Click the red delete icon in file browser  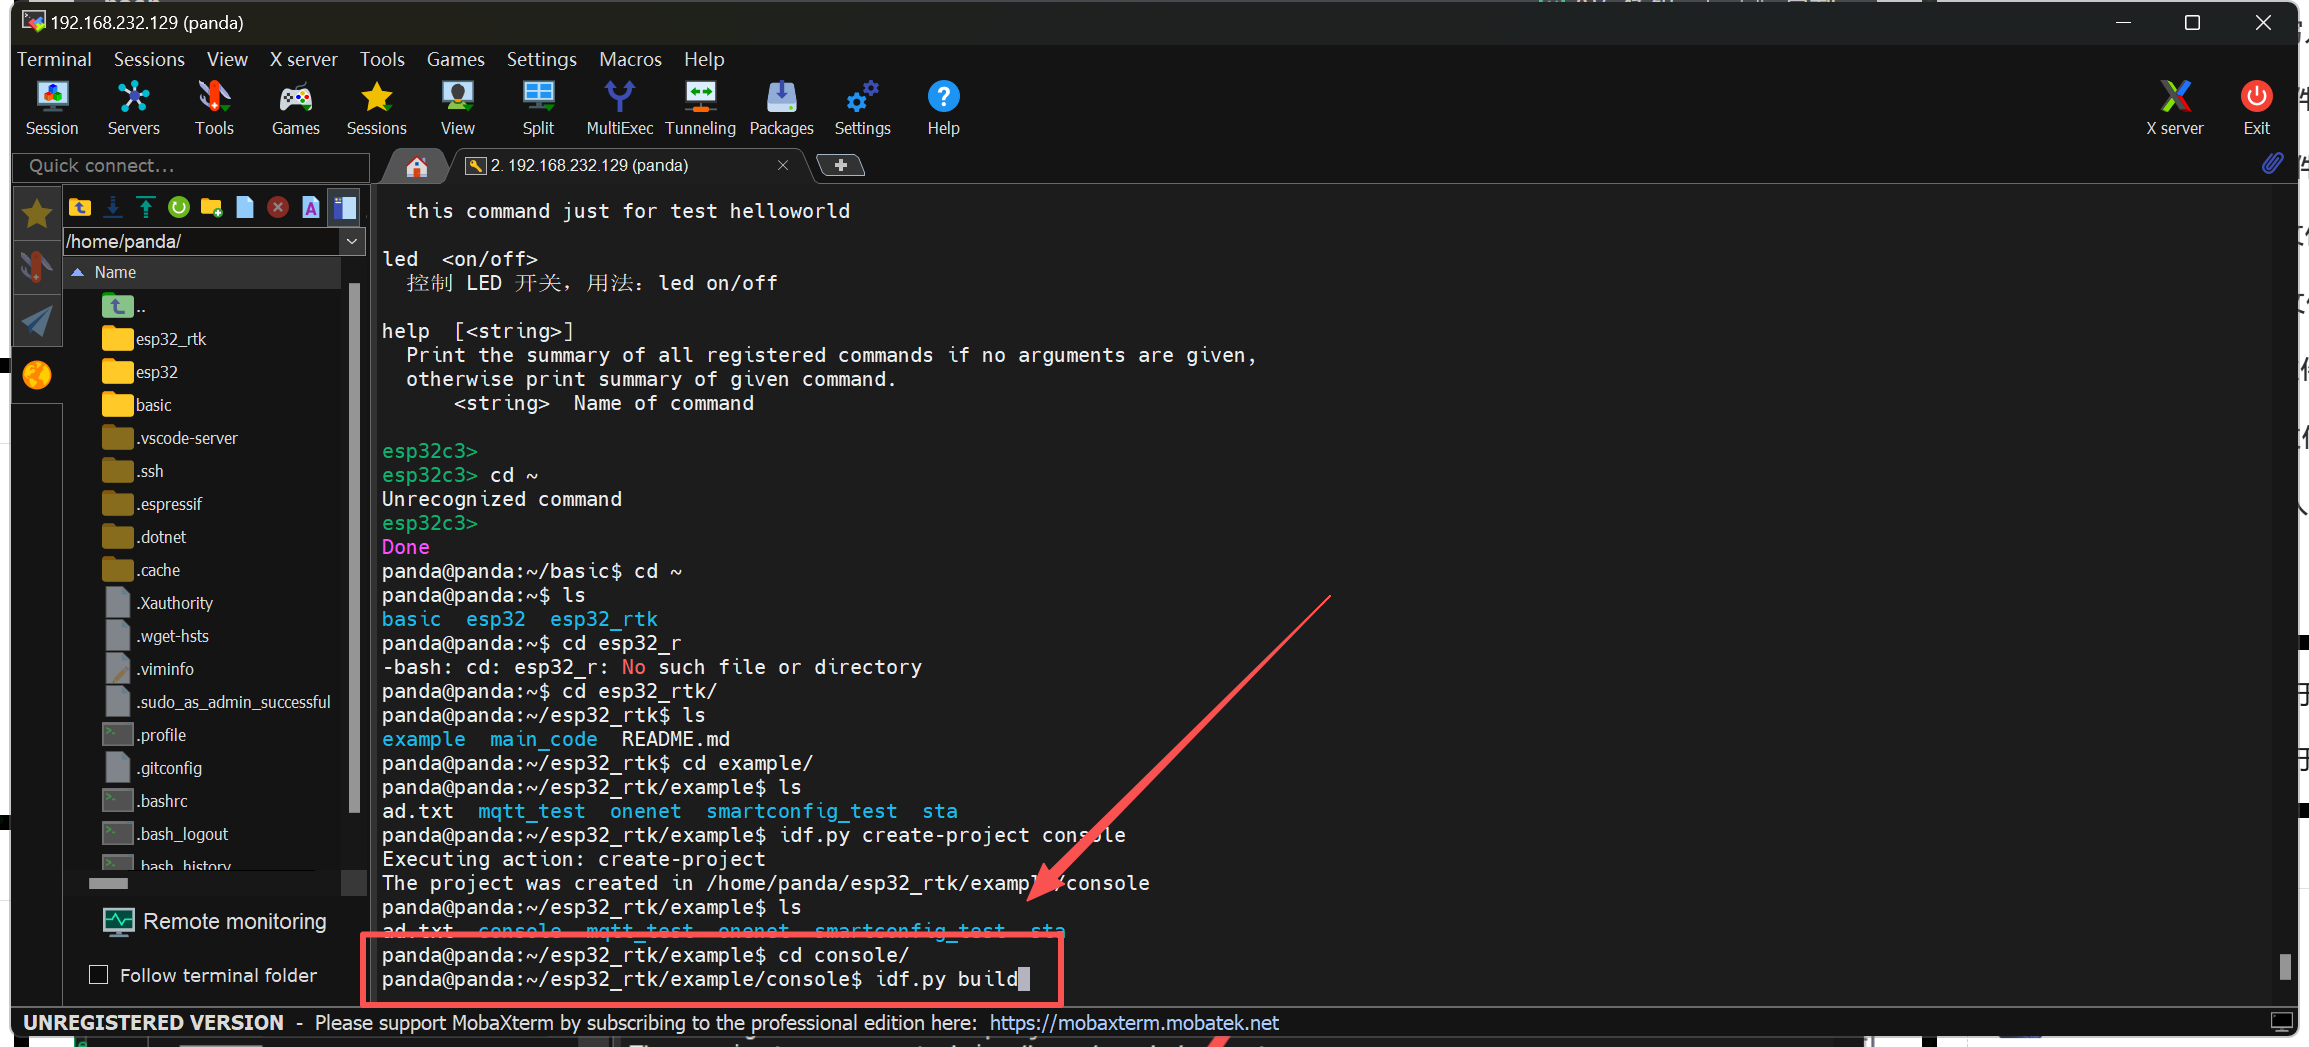[x=278, y=207]
